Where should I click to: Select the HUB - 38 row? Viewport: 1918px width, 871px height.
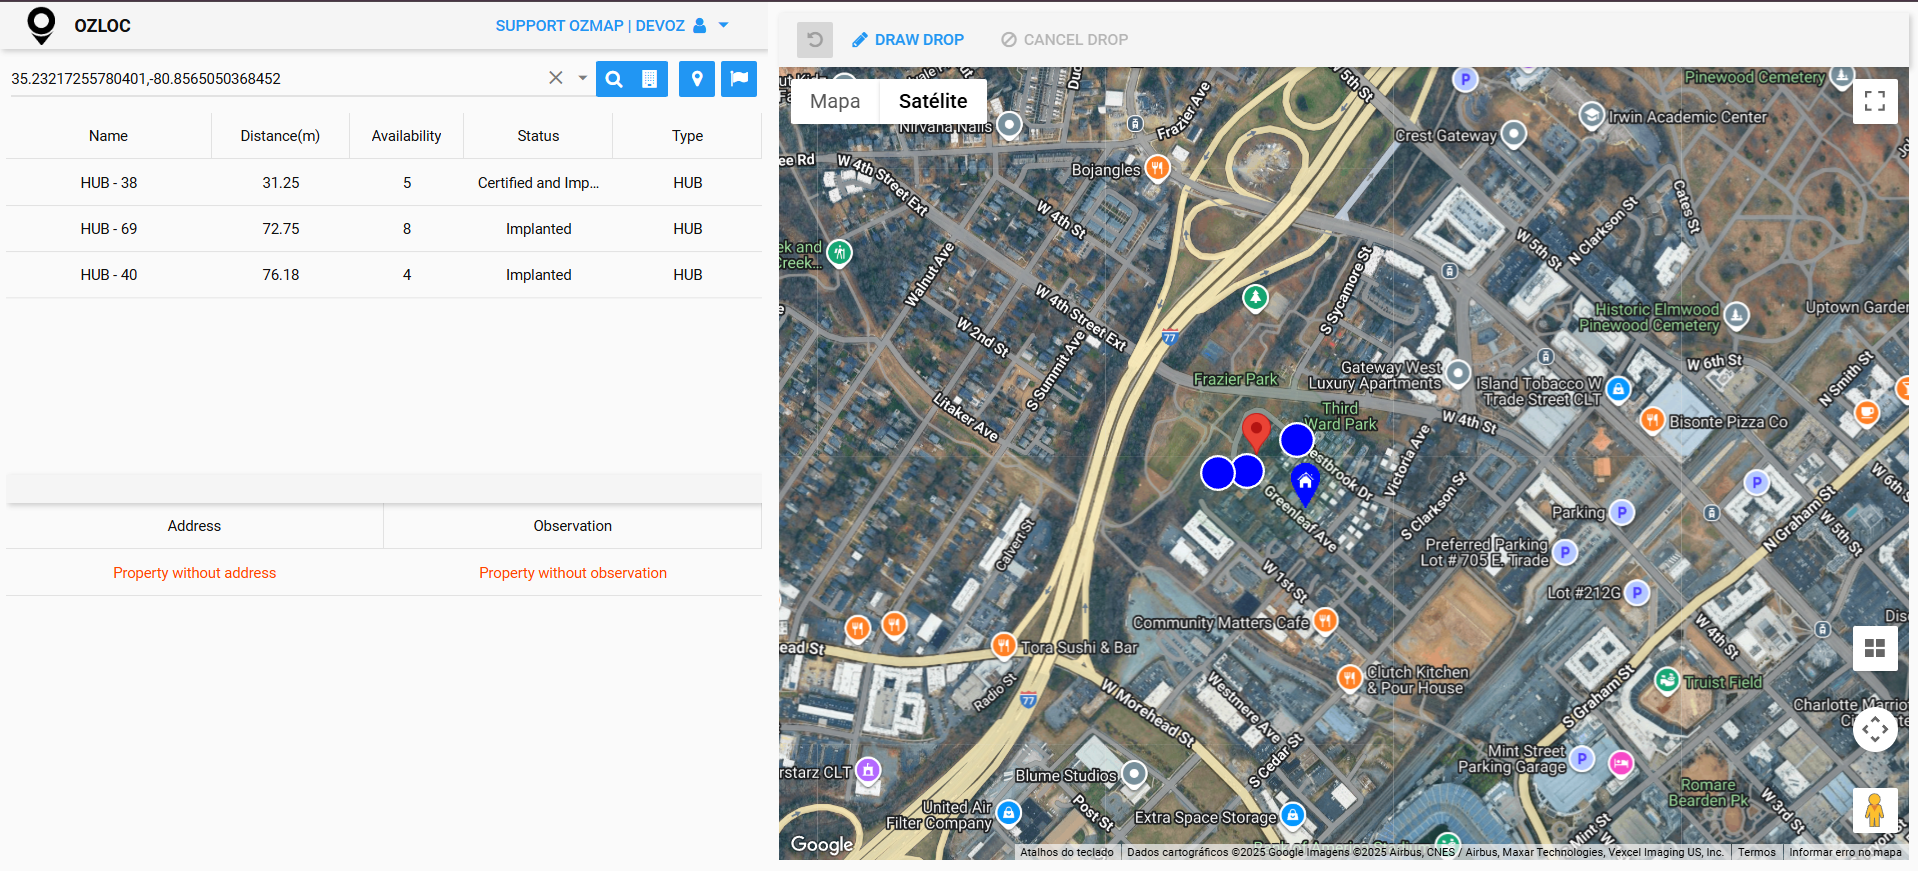pyautogui.click(x=384, y=183)
